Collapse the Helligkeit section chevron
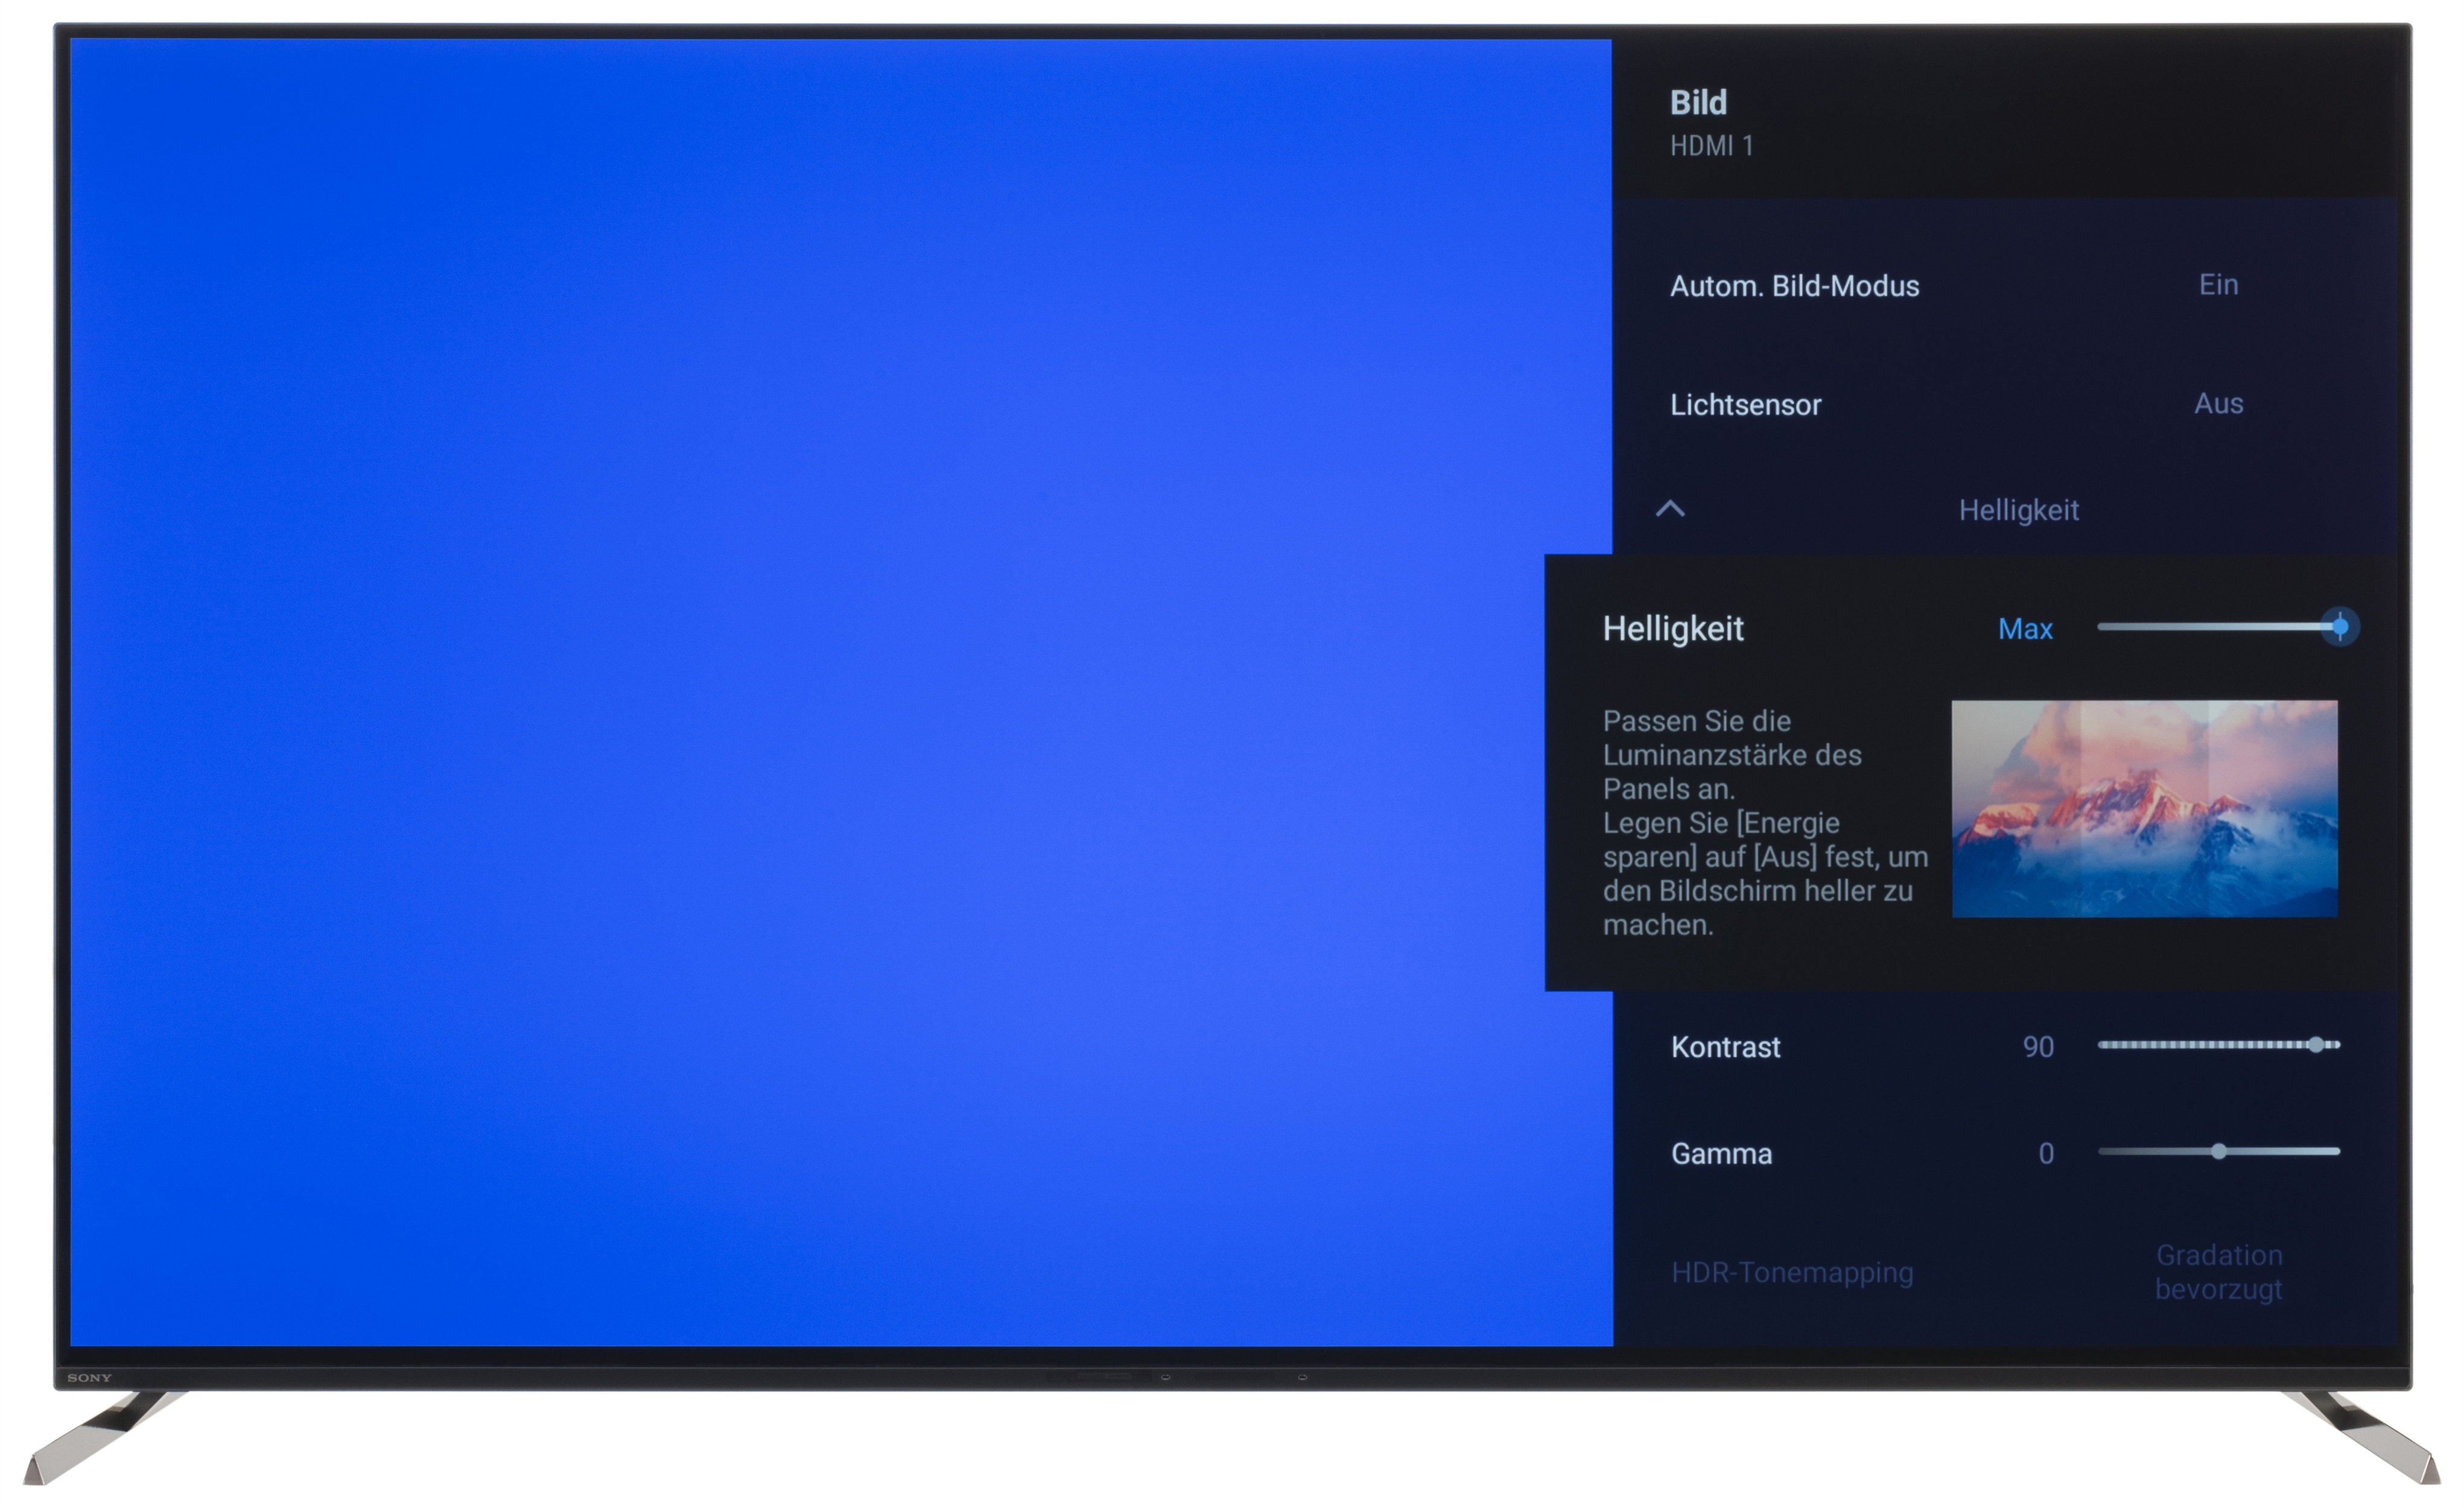 (1670, 509)
